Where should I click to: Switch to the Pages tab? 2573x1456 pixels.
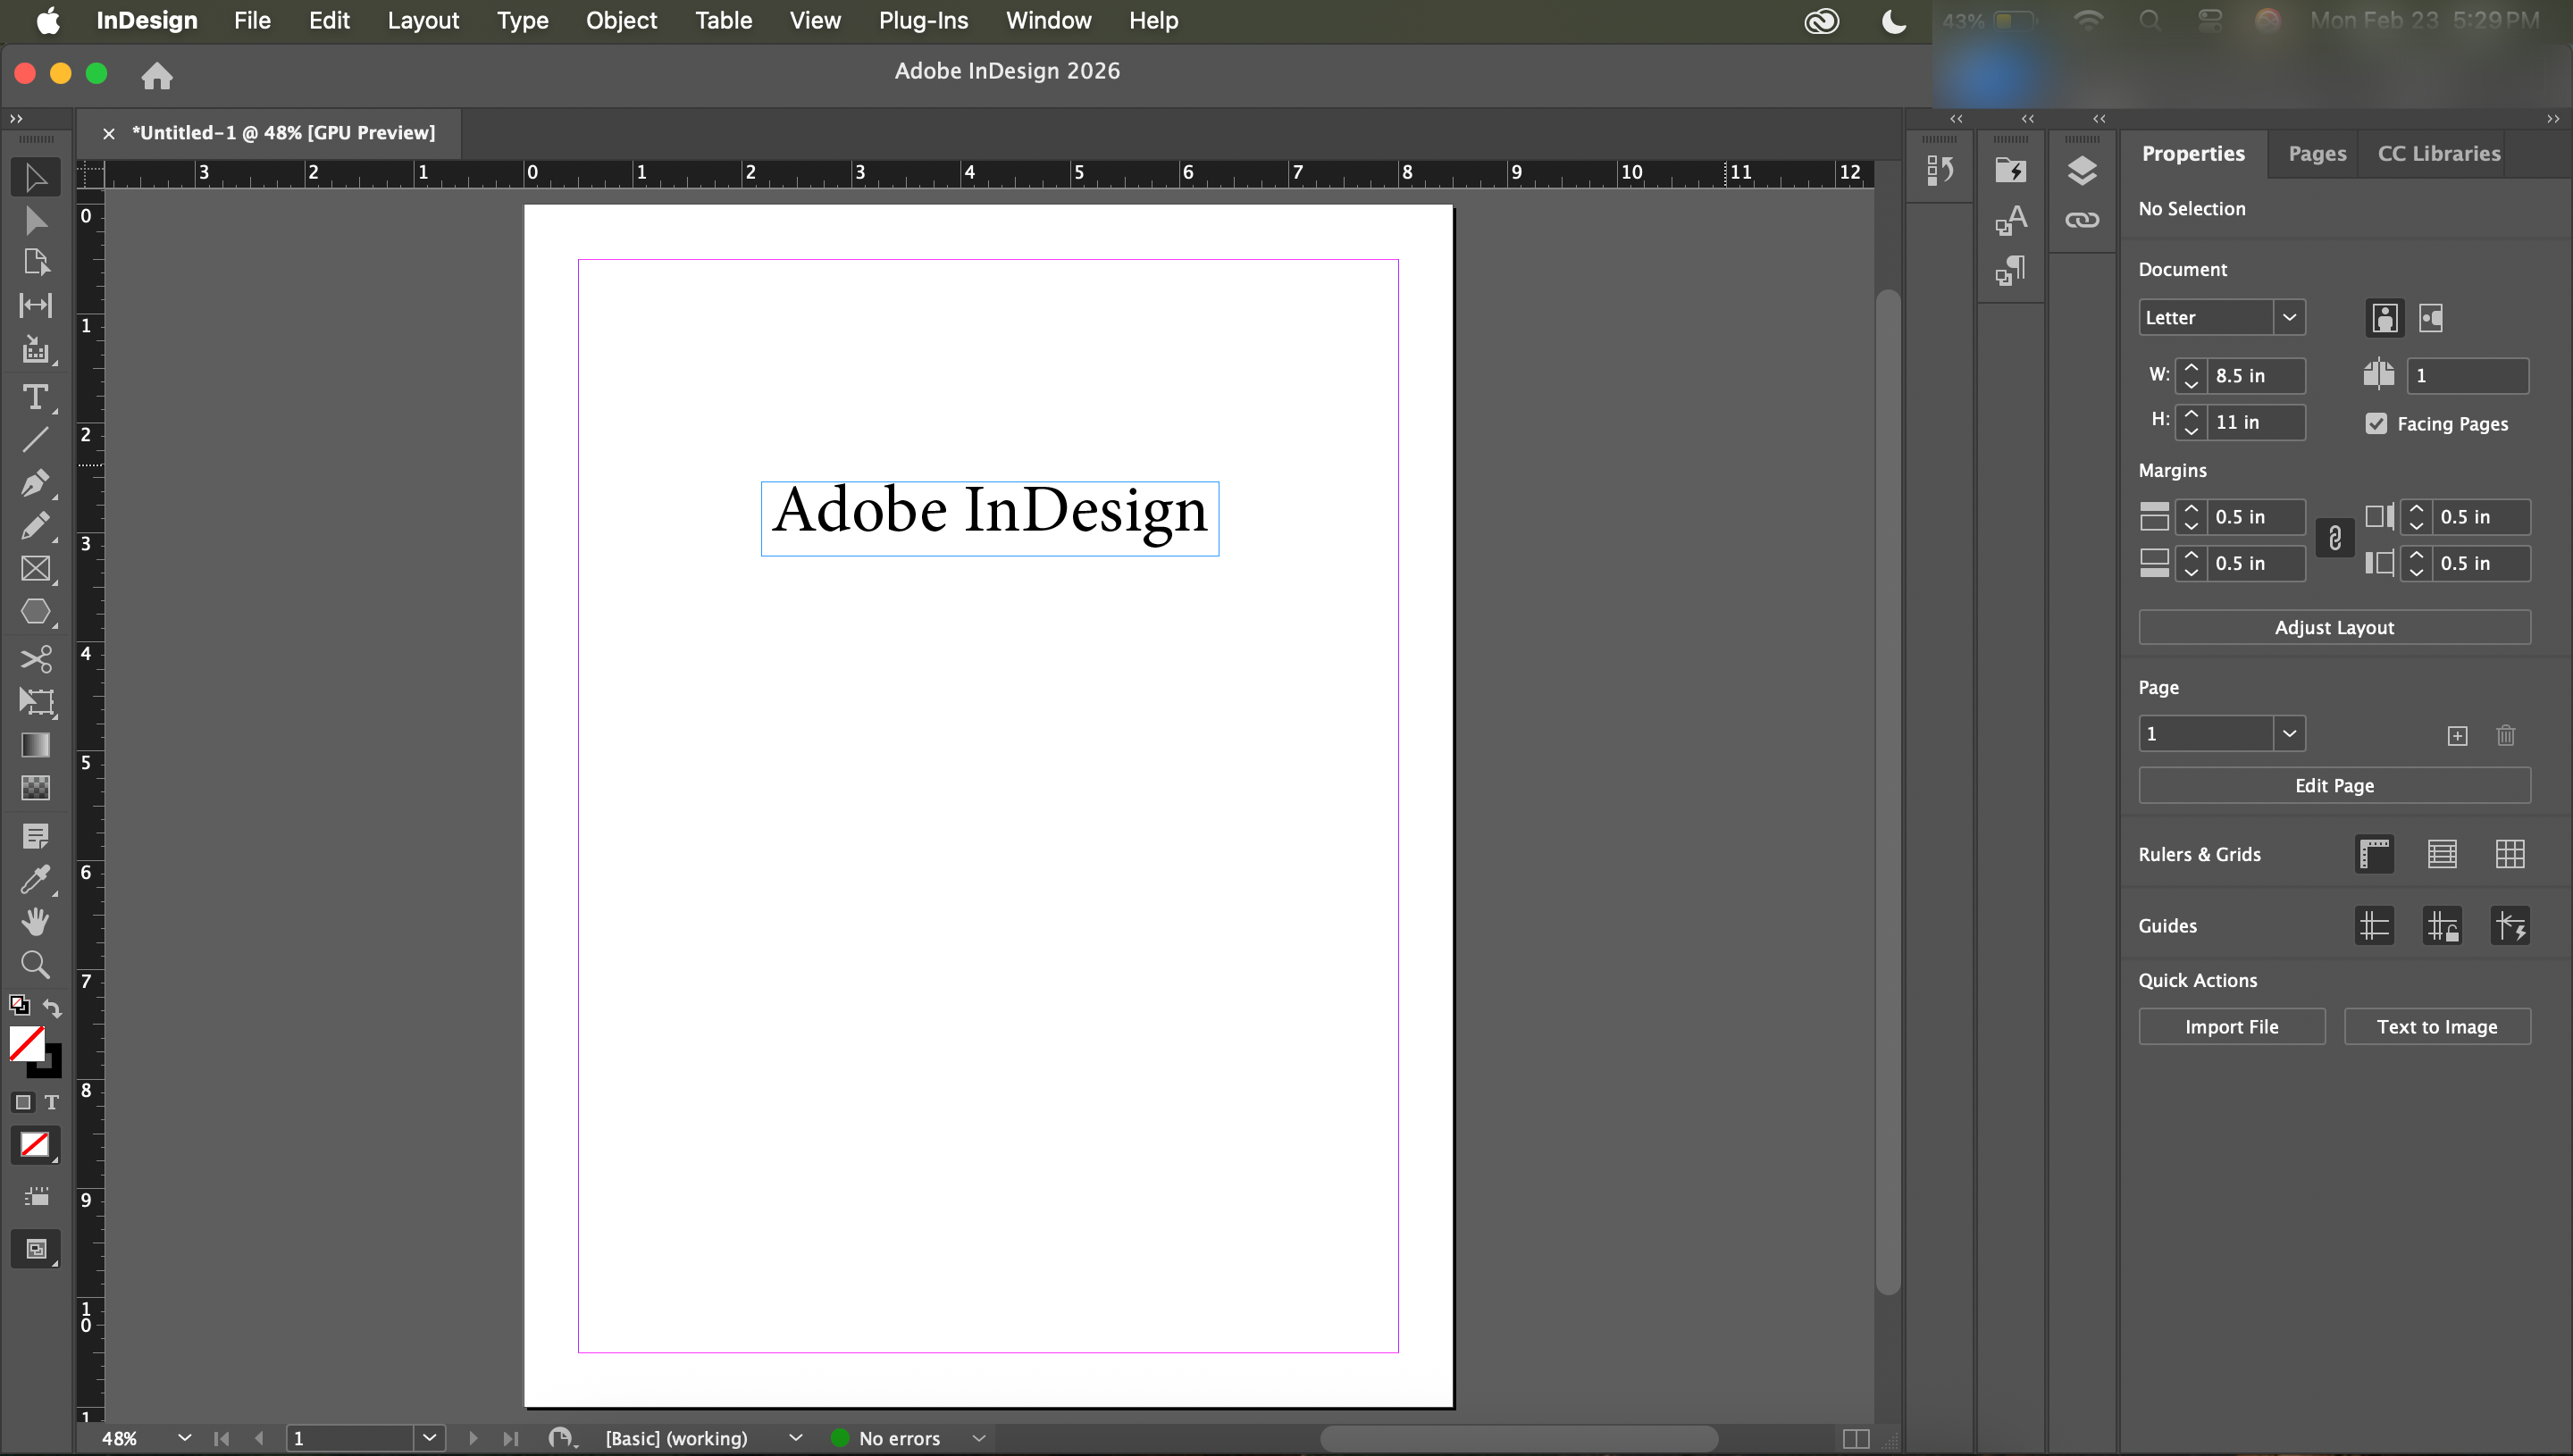(2316, 154)
